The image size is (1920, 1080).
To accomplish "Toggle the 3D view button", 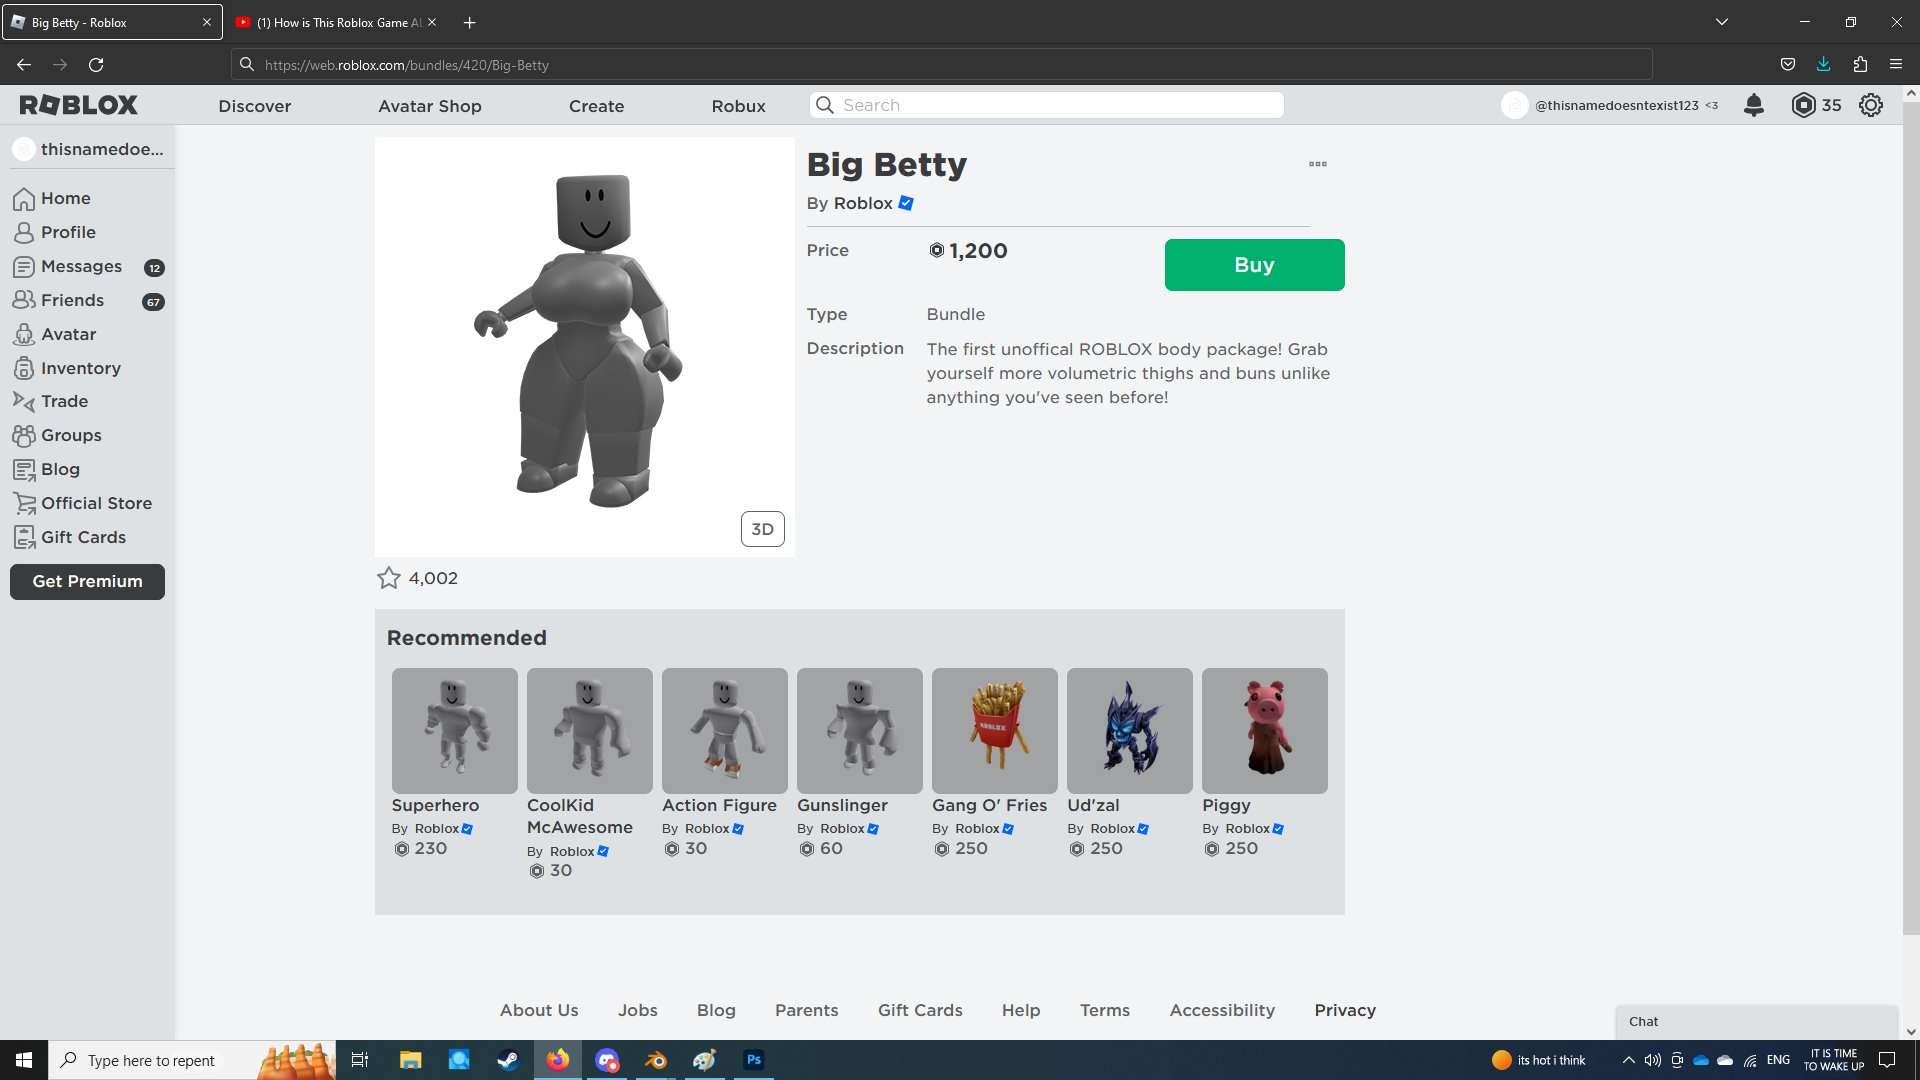I will [762, 529].
